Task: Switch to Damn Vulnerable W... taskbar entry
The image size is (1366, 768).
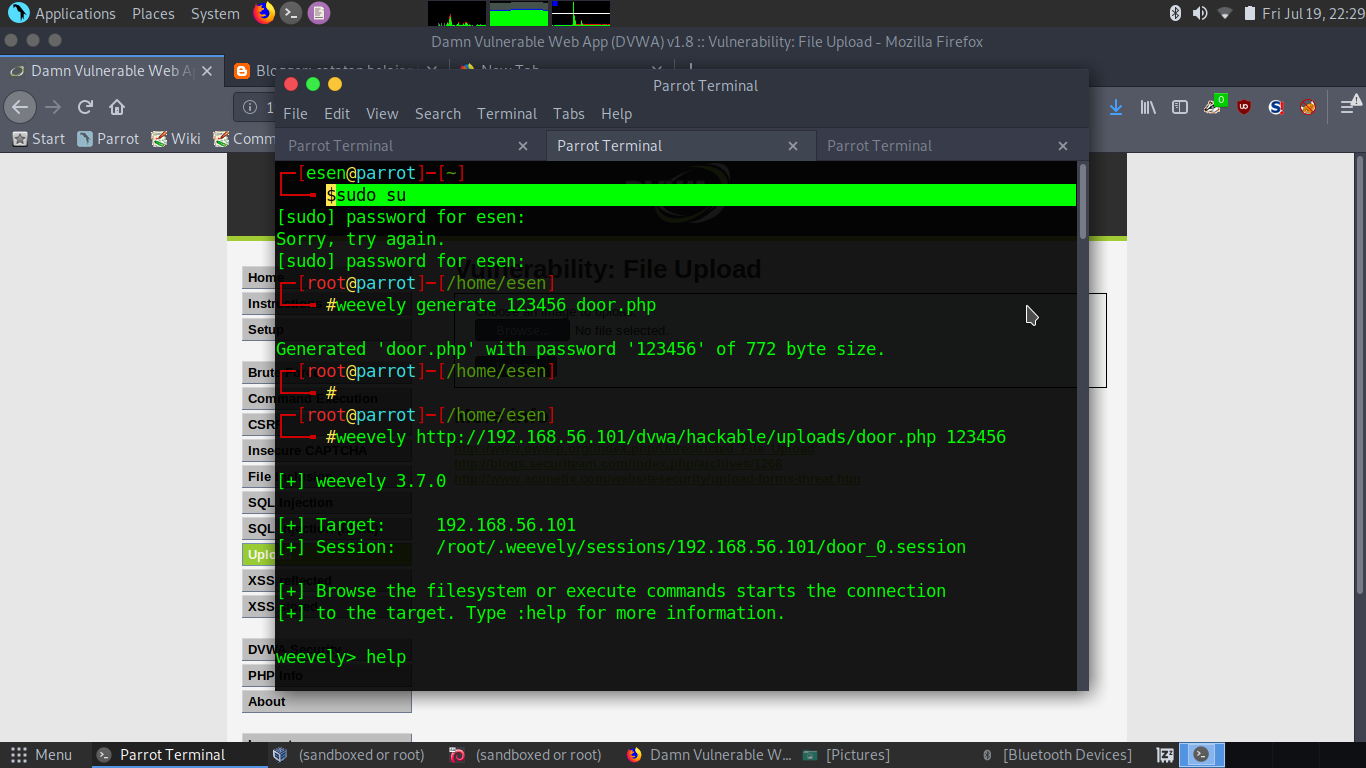Action: tap(710, 755)
